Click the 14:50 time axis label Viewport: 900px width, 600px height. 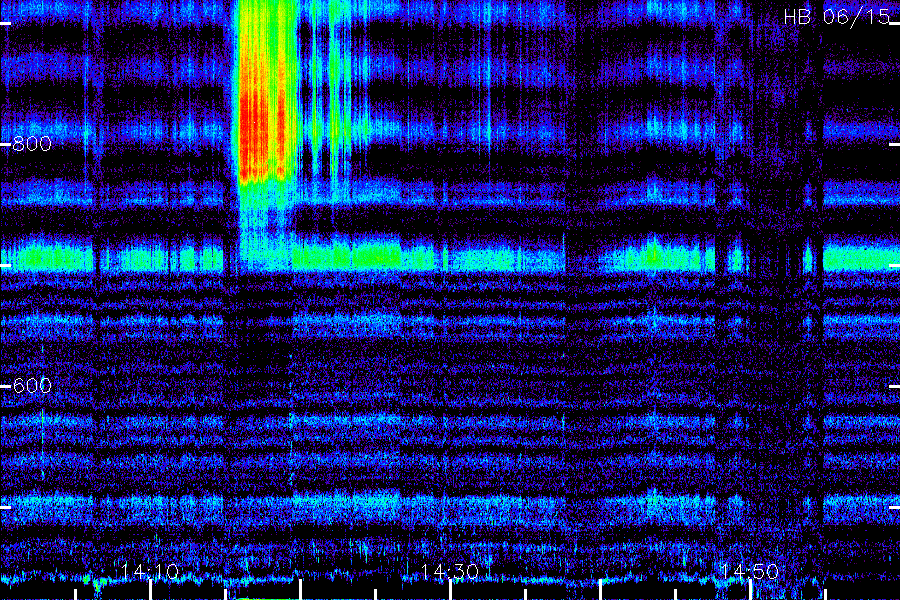pyautogui.click(x=750, y=571)
